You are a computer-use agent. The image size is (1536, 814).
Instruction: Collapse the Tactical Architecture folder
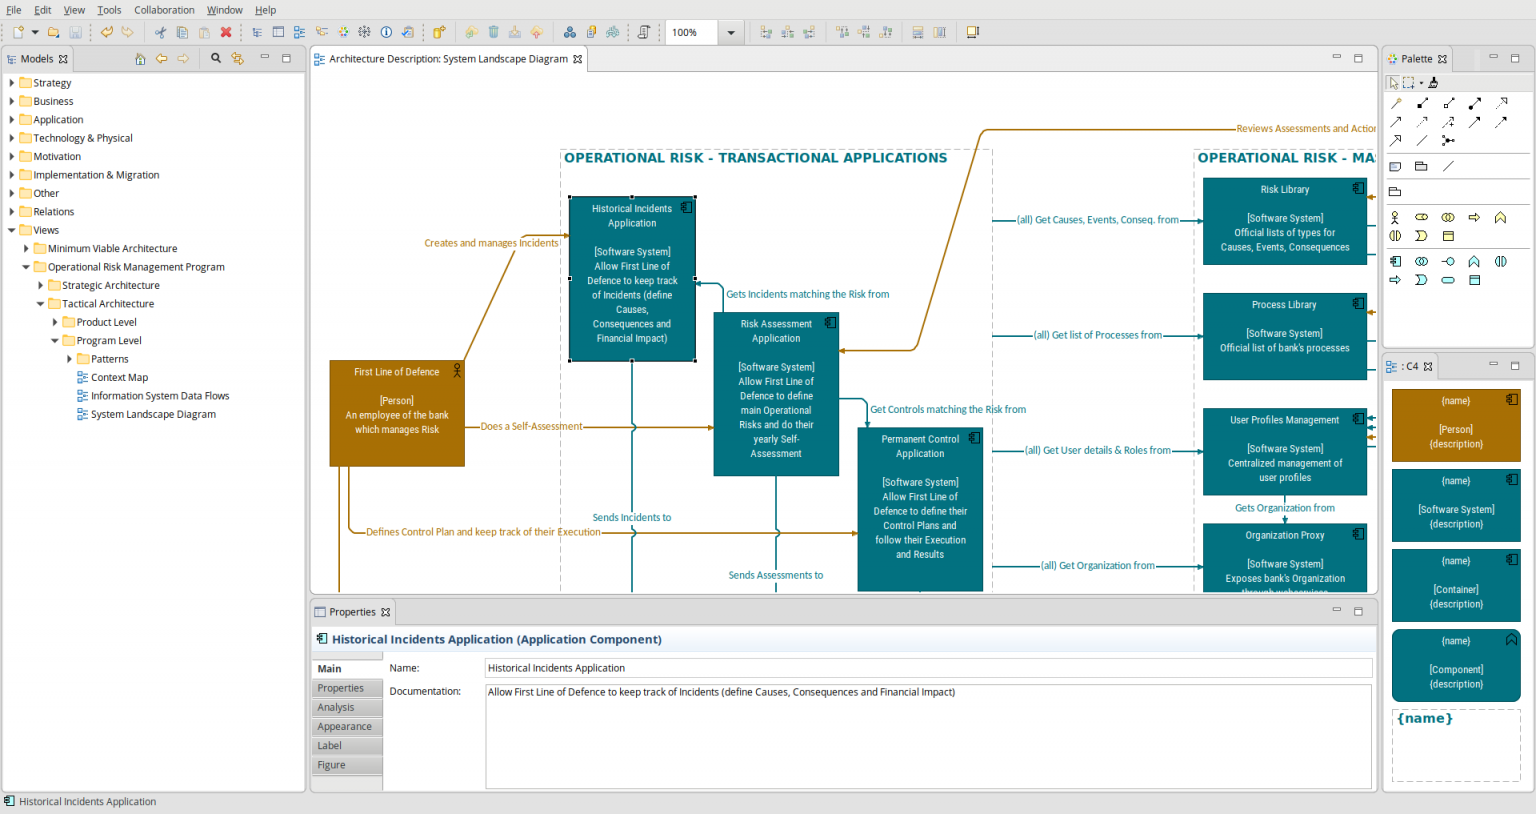[x=40, y=303]
